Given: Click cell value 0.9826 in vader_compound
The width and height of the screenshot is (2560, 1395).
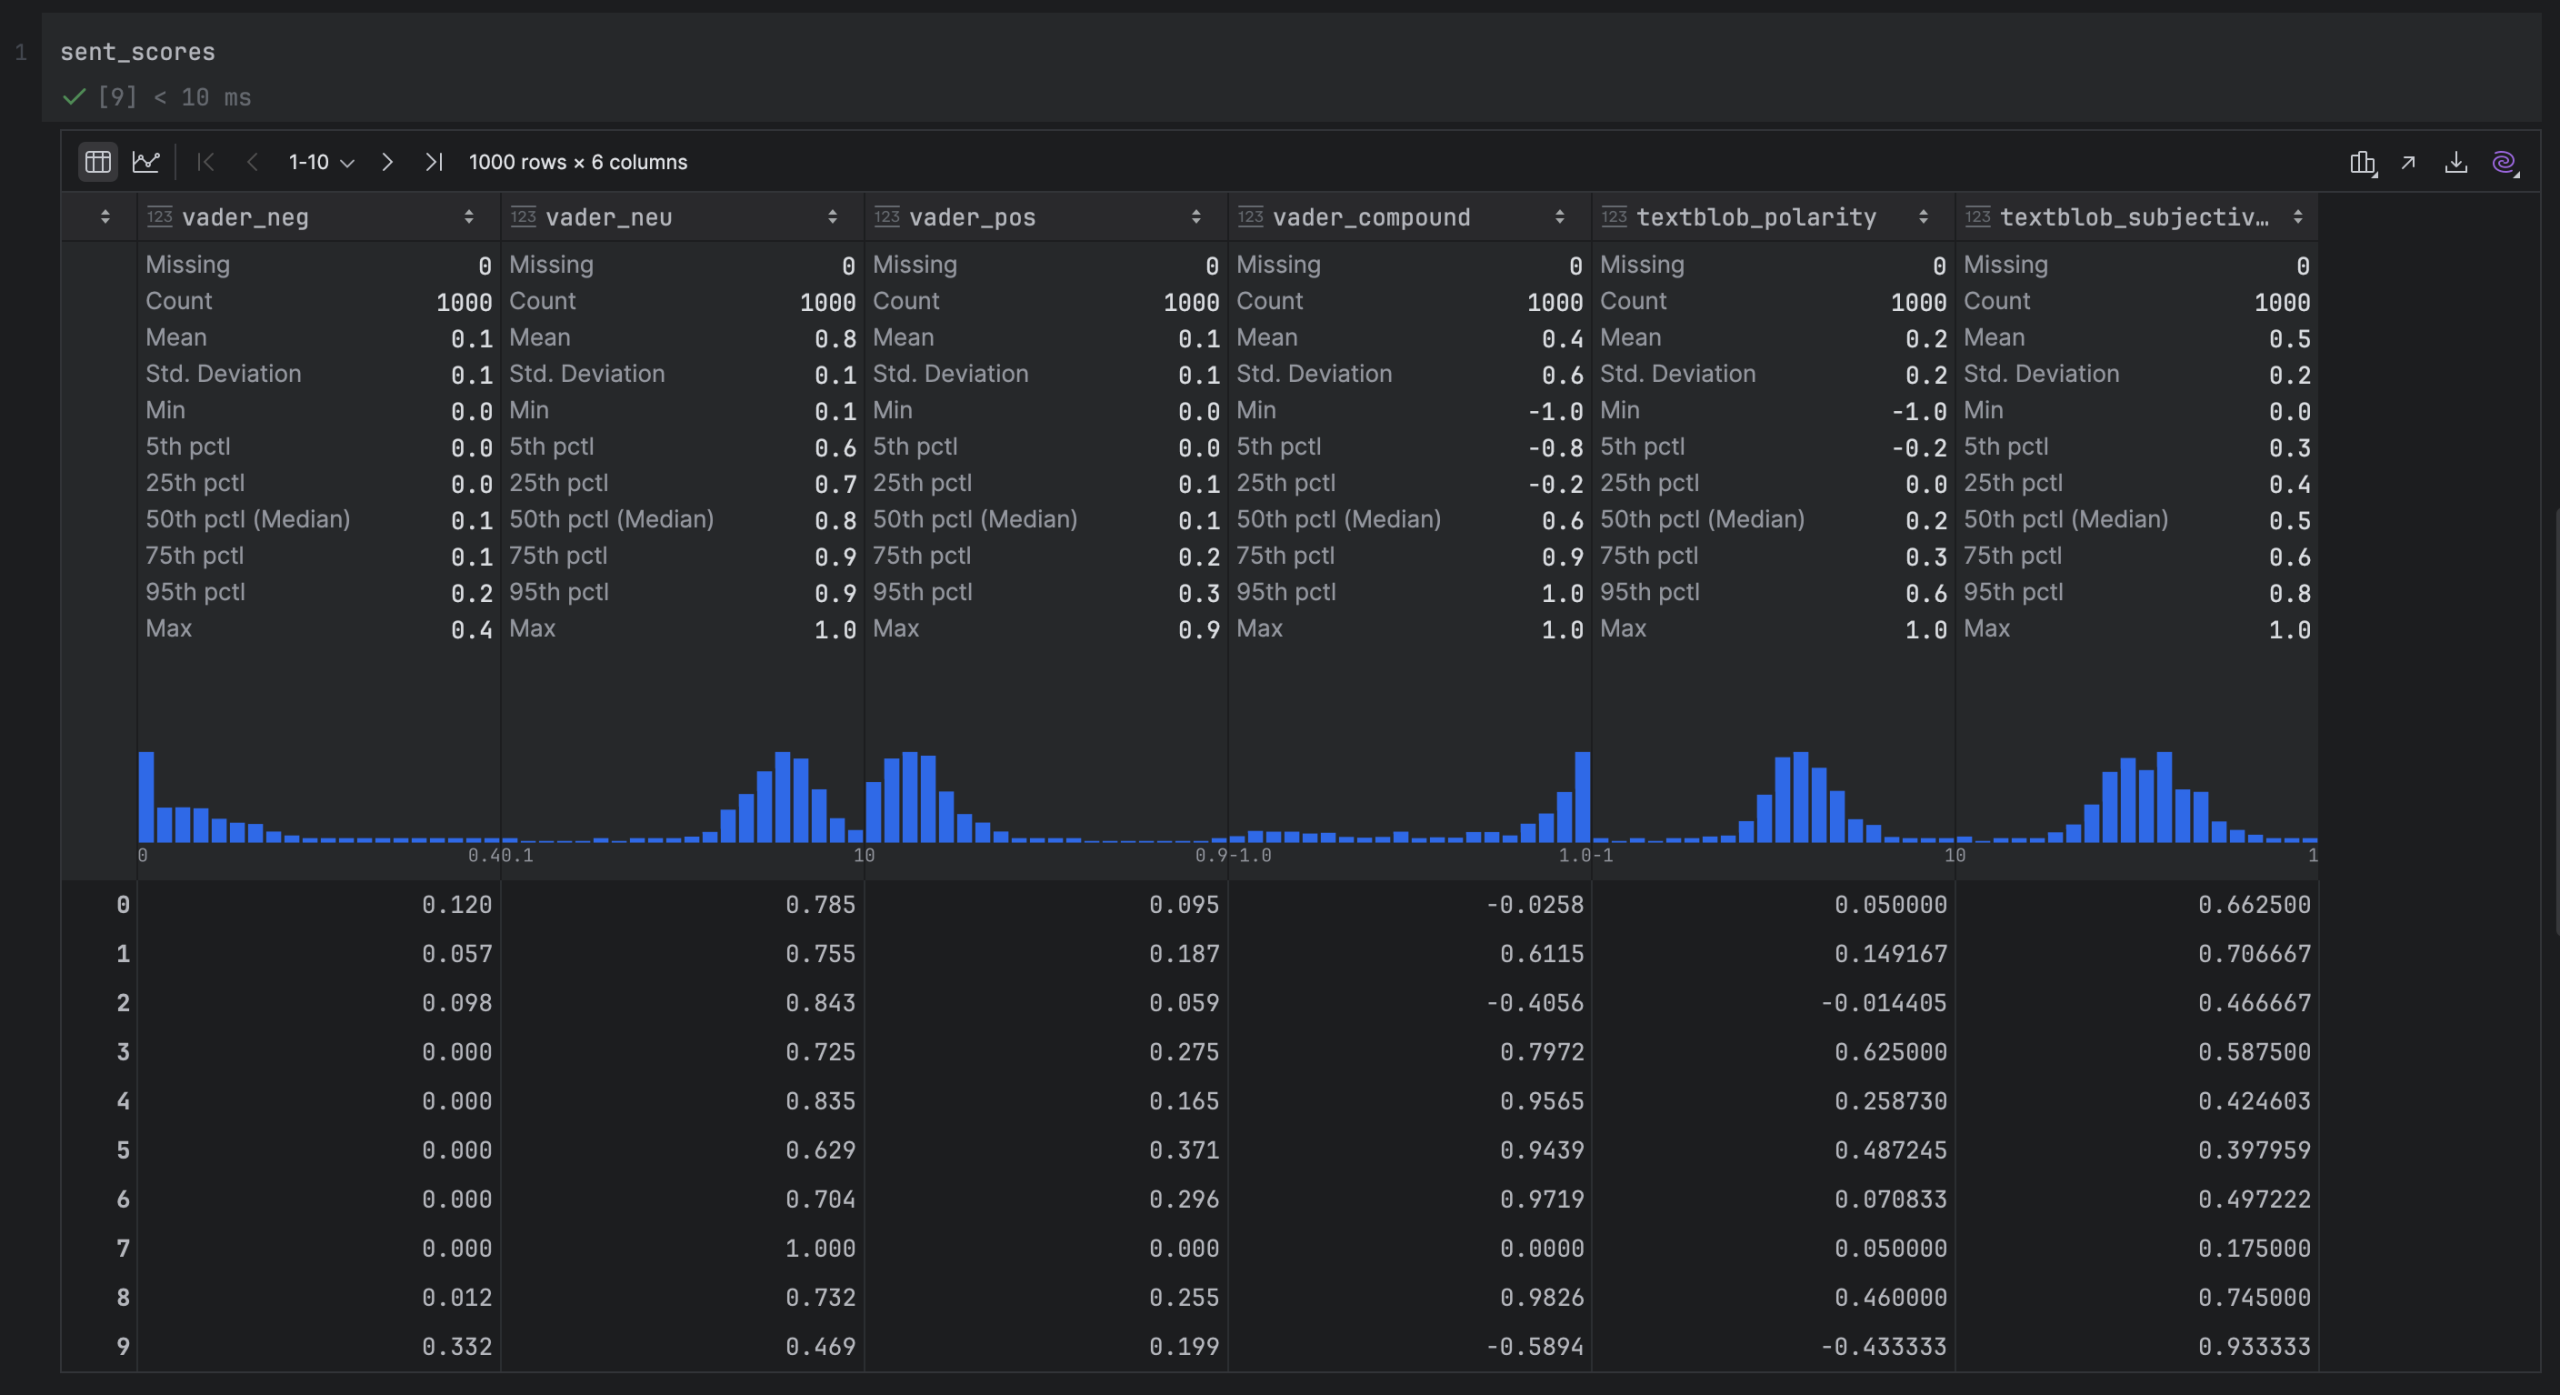Looking at the screenshot, I should click(x=1541, y=1297).
